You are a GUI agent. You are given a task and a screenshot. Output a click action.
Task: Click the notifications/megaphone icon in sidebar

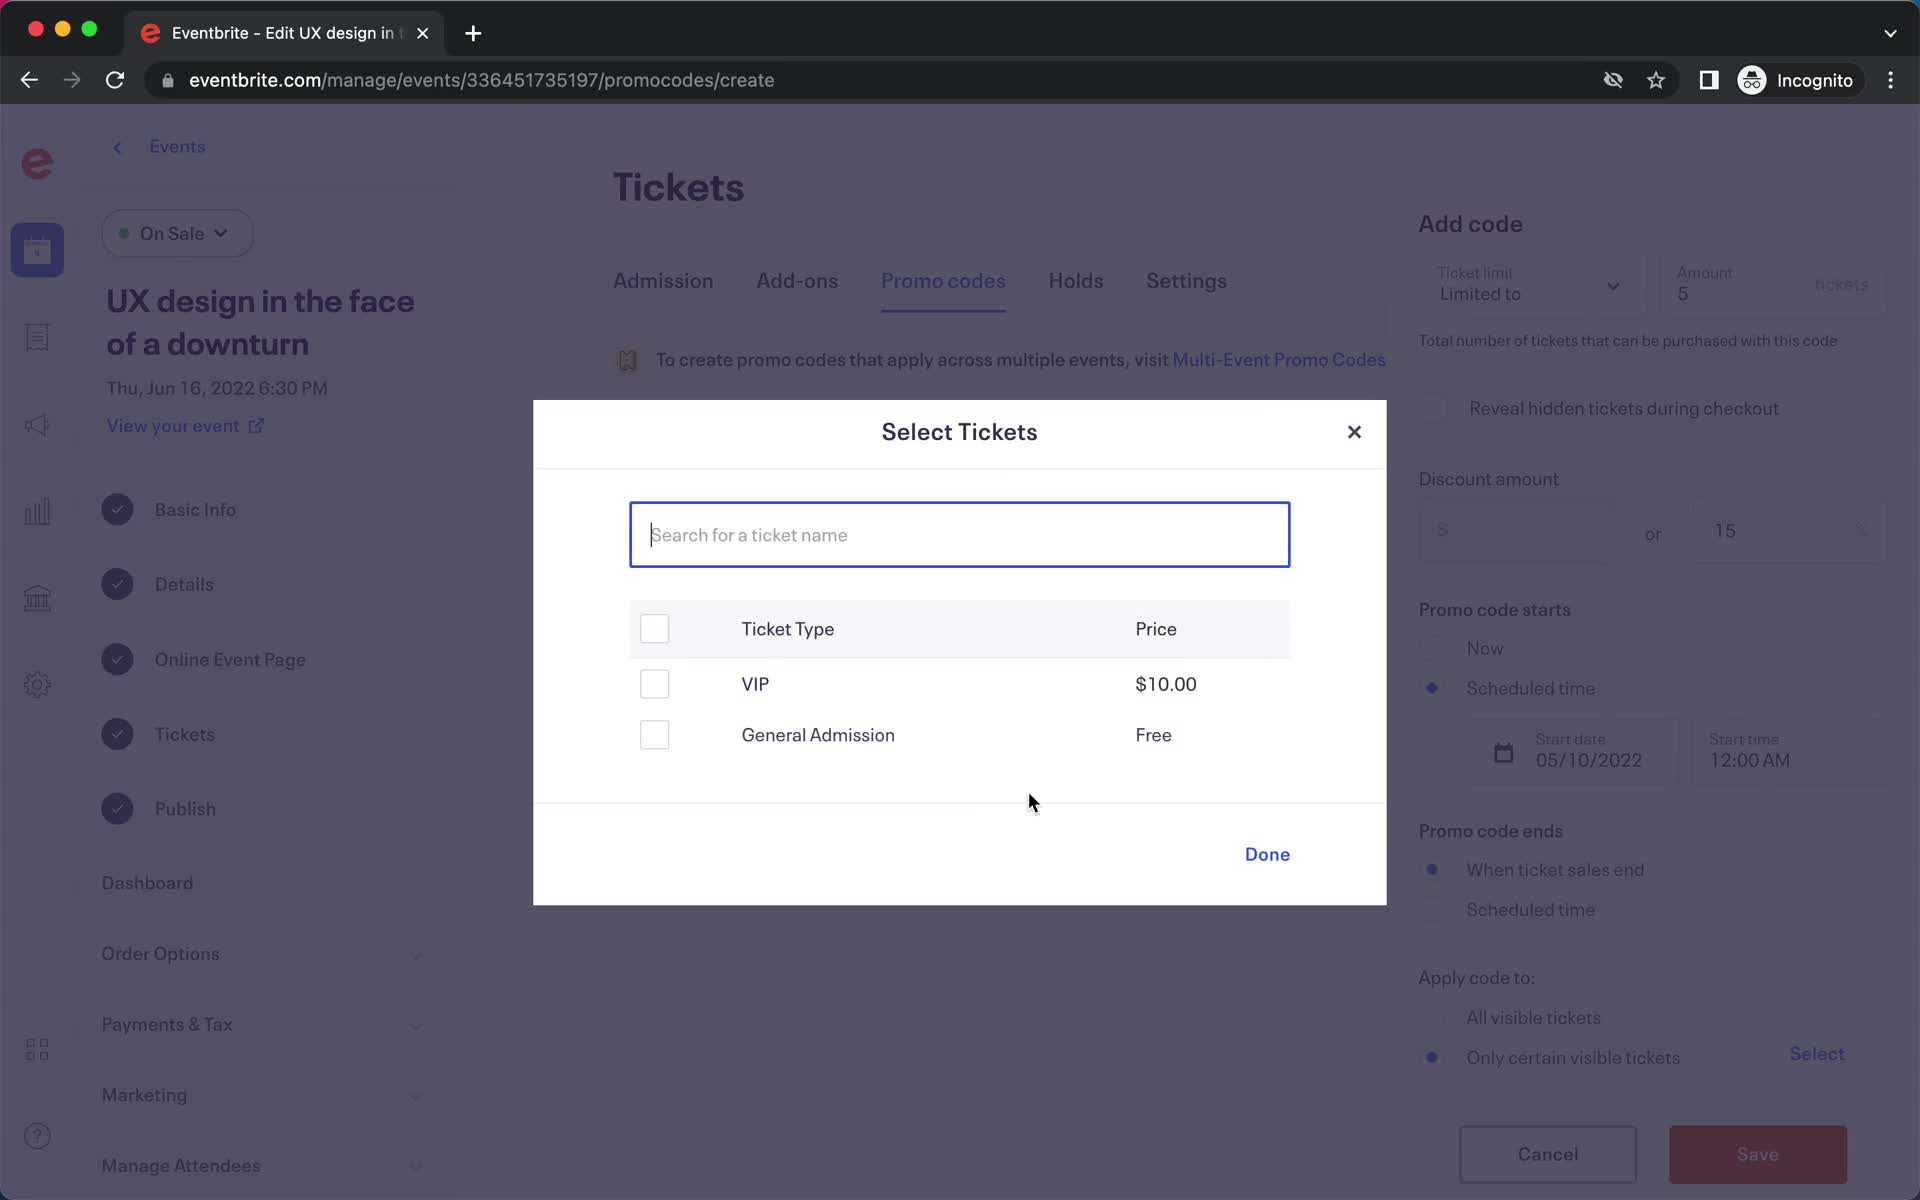click(37, 424)
